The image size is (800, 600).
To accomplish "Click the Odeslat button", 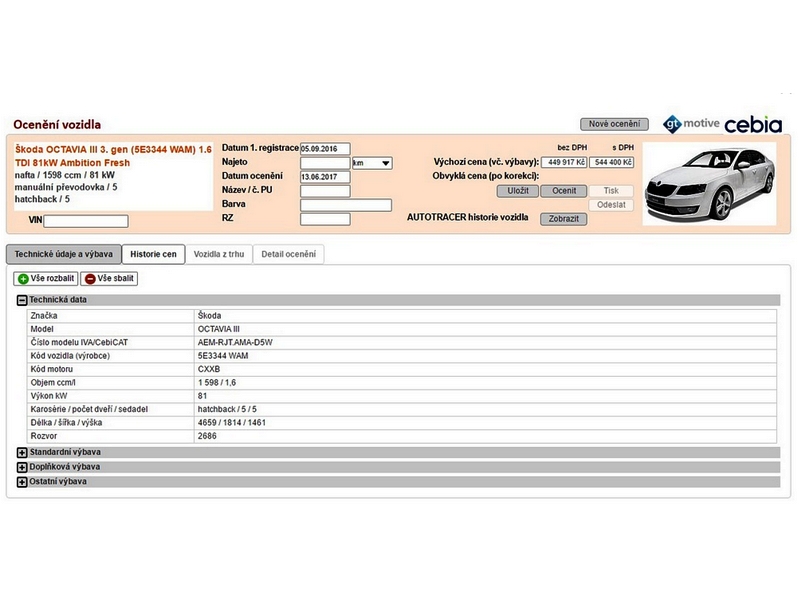I will (x=611, y=205).
